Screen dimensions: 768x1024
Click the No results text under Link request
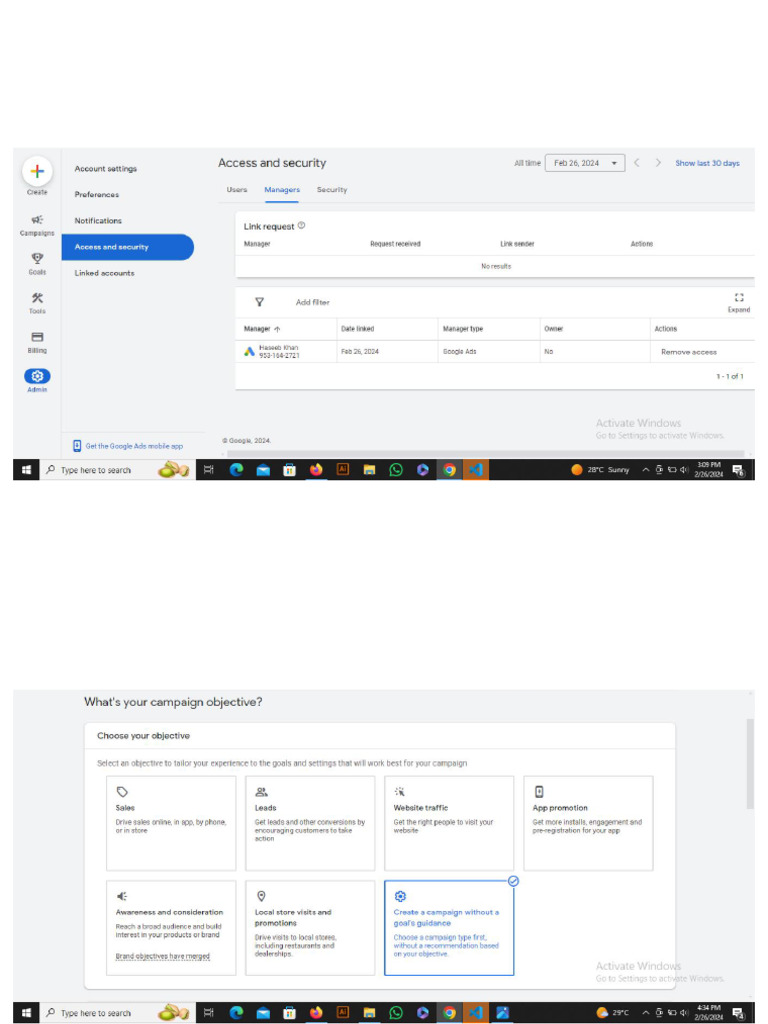click(496, 266)
